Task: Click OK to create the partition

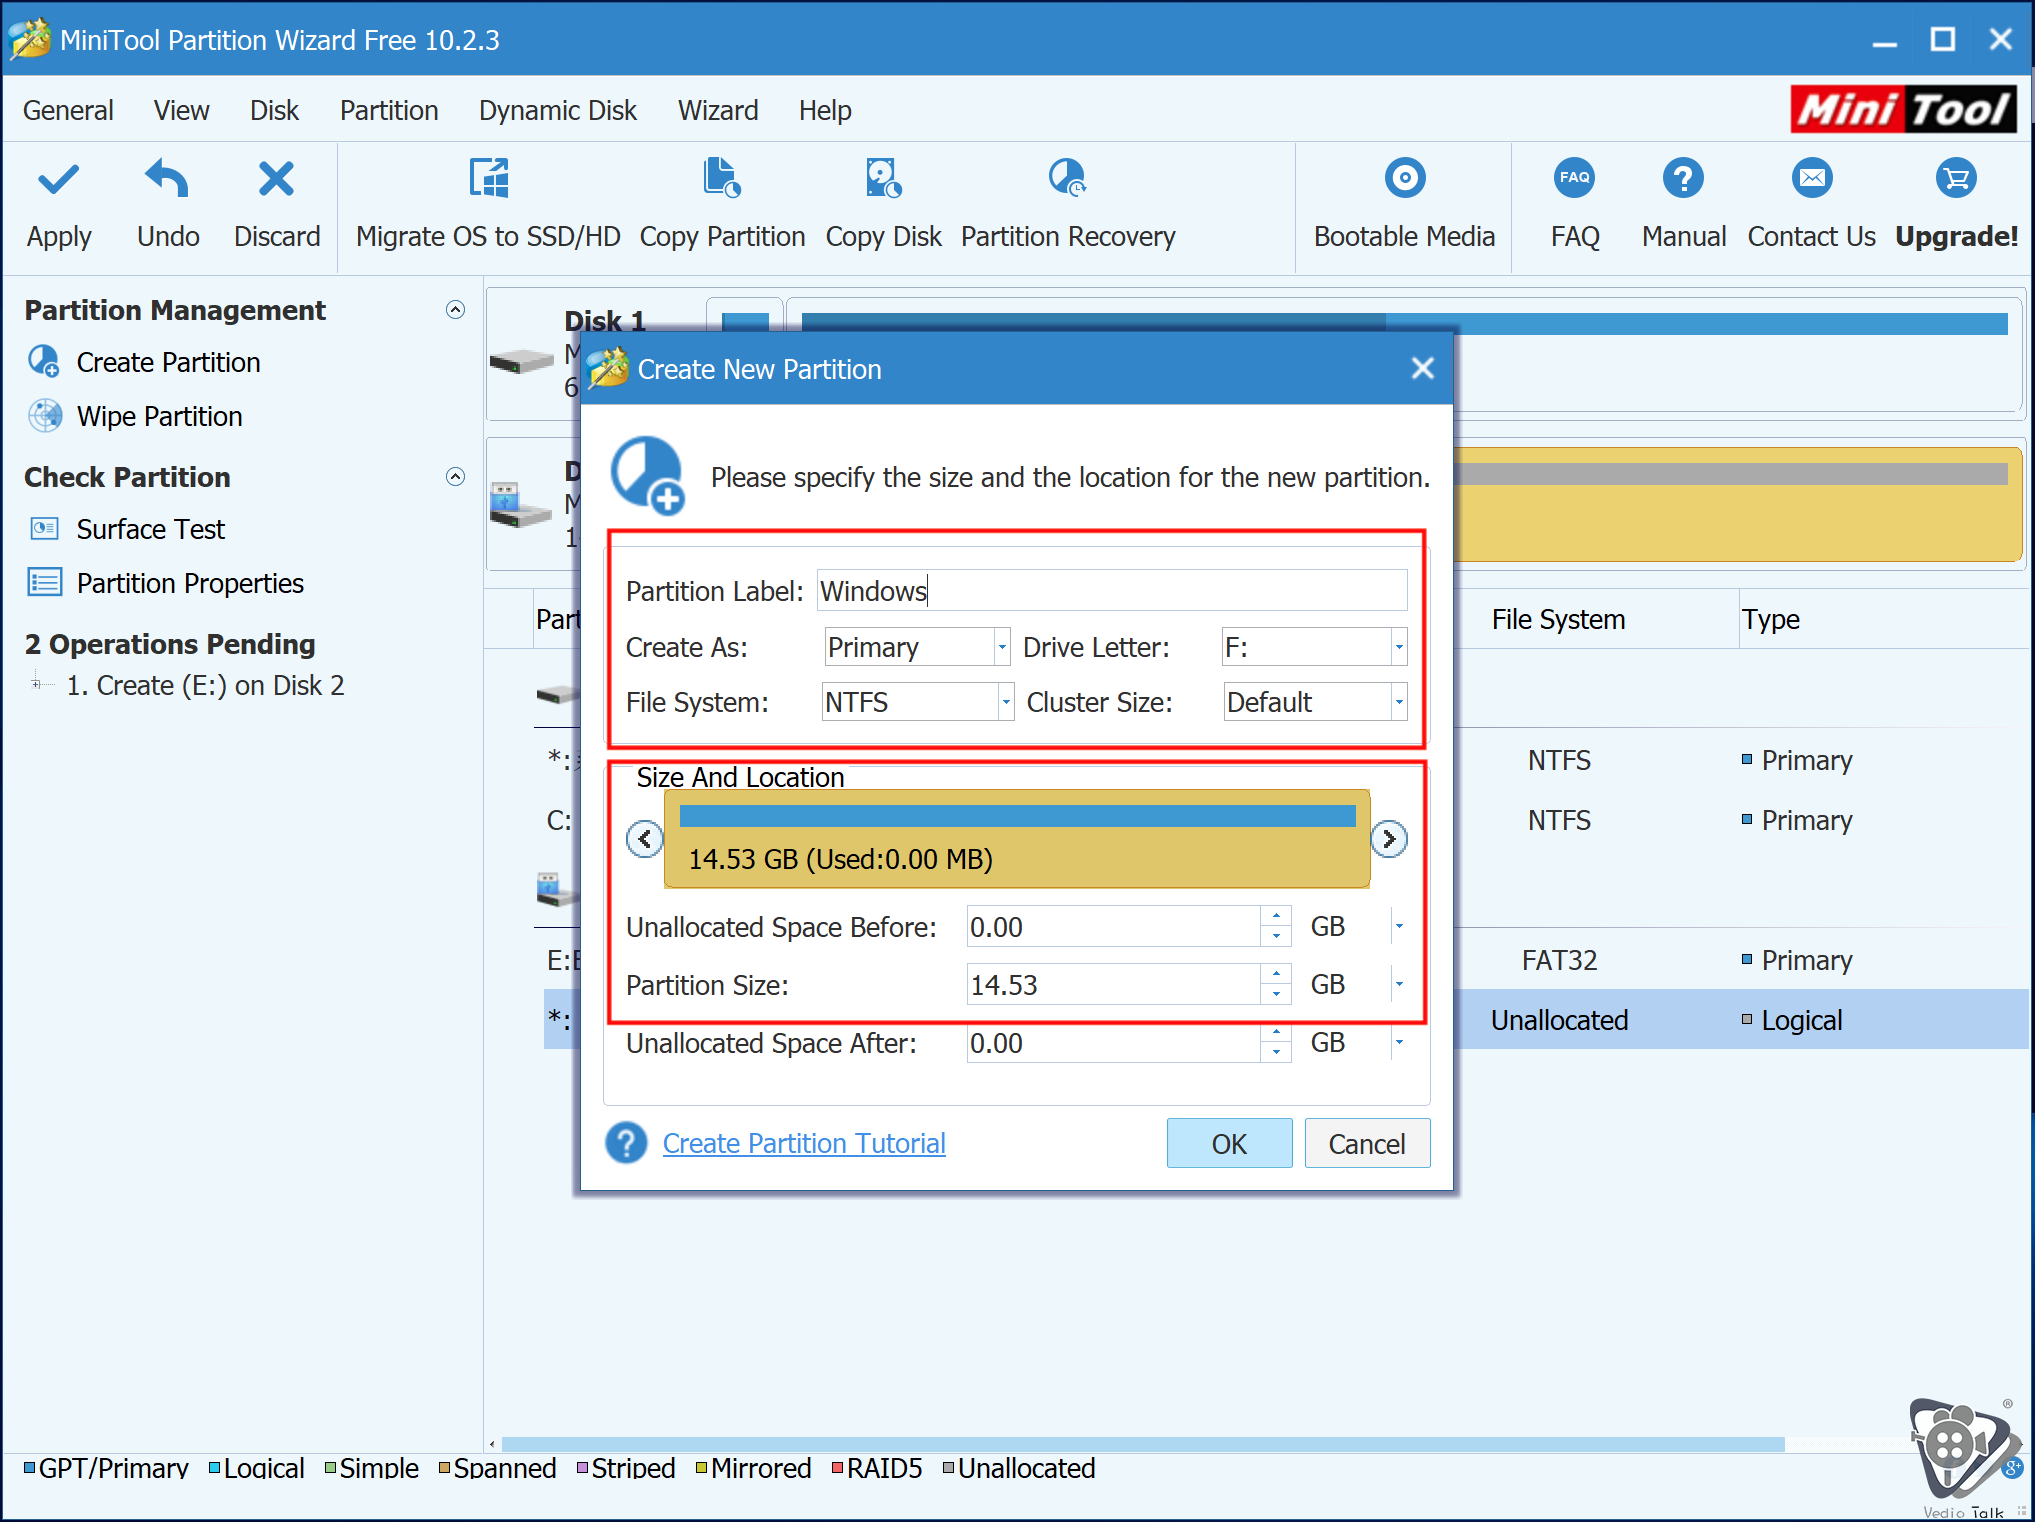Action: [x=1229, y=1143]
